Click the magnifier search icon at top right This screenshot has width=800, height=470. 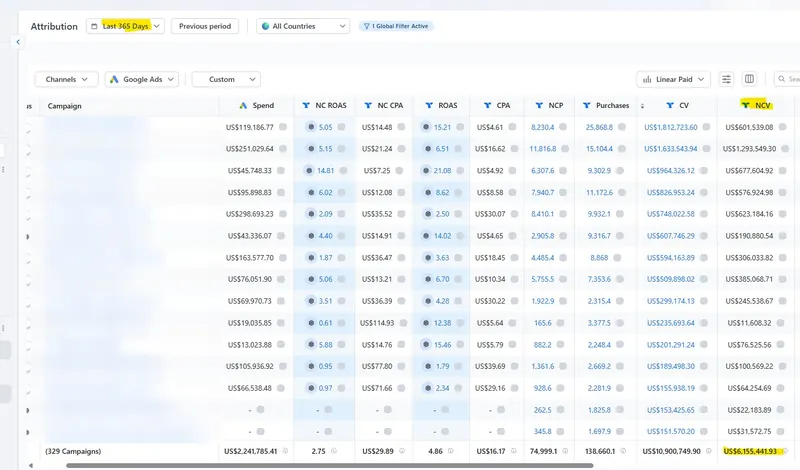point(782,79)
